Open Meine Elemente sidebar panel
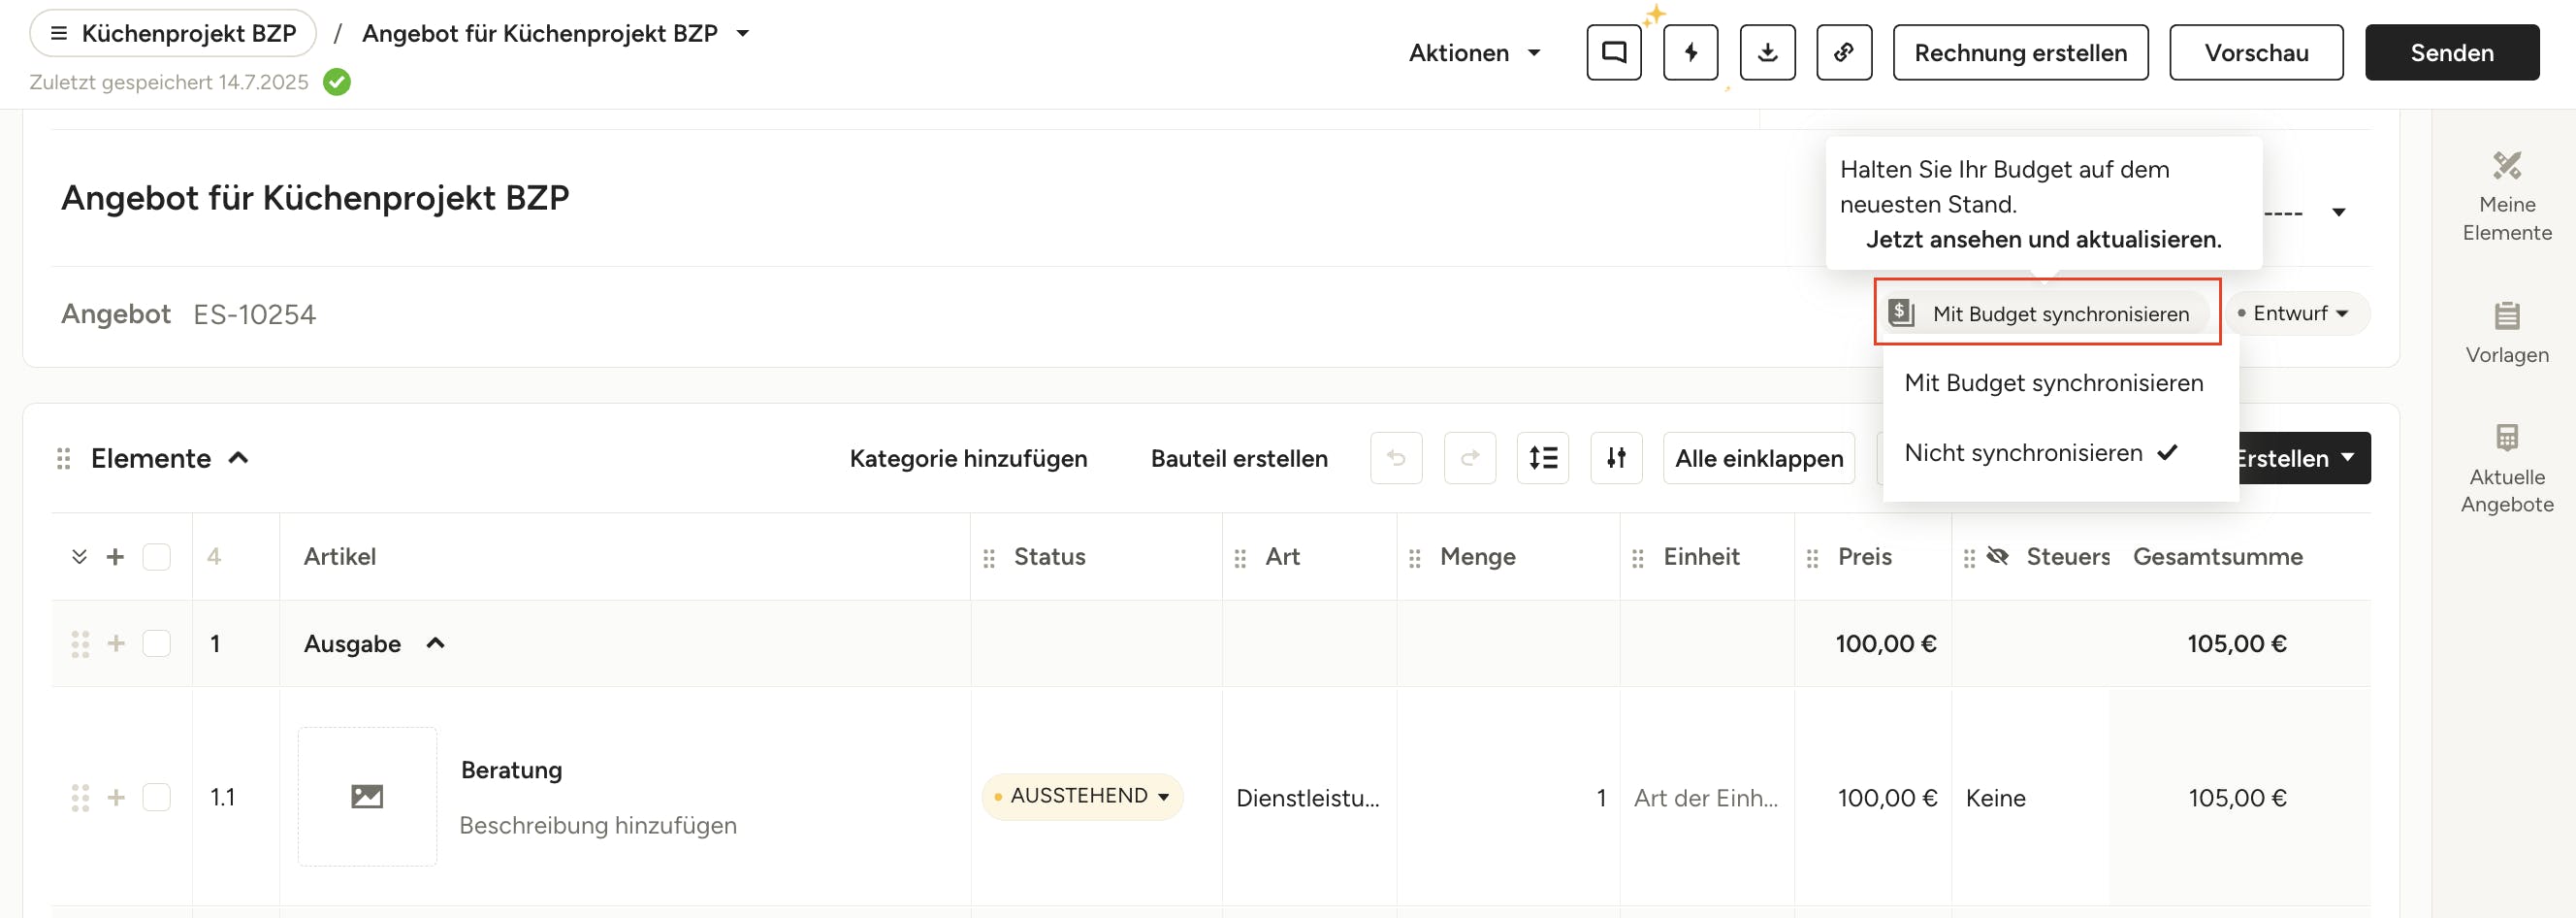 [x=2506, y=196]
